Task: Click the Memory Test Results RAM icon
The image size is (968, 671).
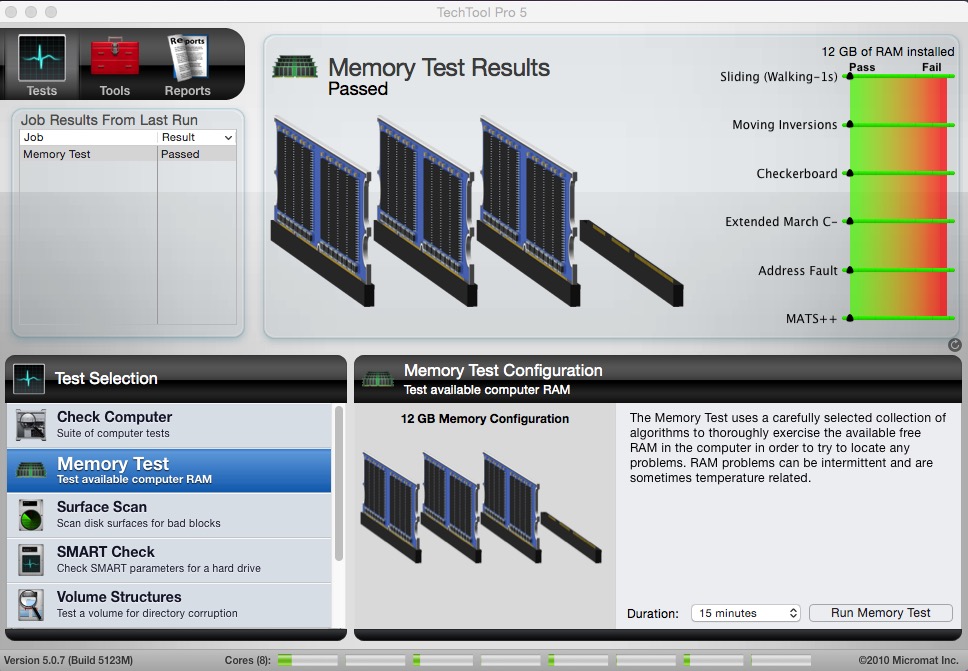Action: point(295,67)
